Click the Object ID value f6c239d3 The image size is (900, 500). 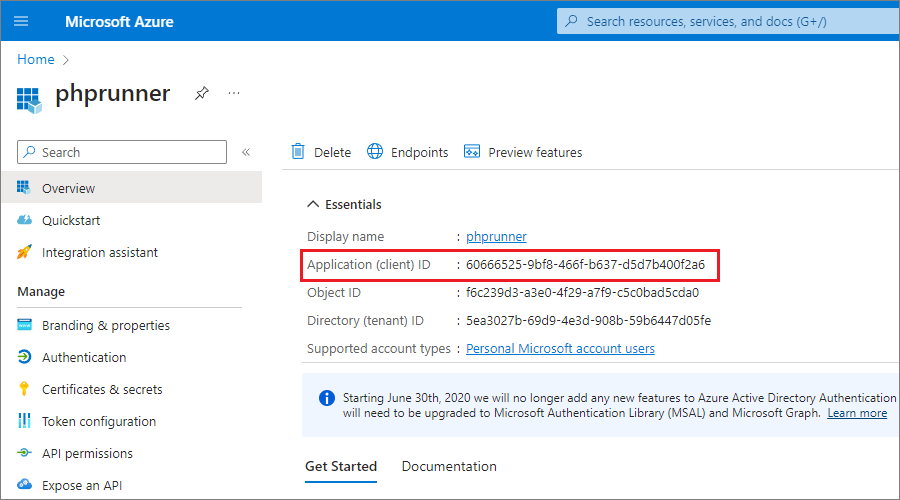[583, 293]
